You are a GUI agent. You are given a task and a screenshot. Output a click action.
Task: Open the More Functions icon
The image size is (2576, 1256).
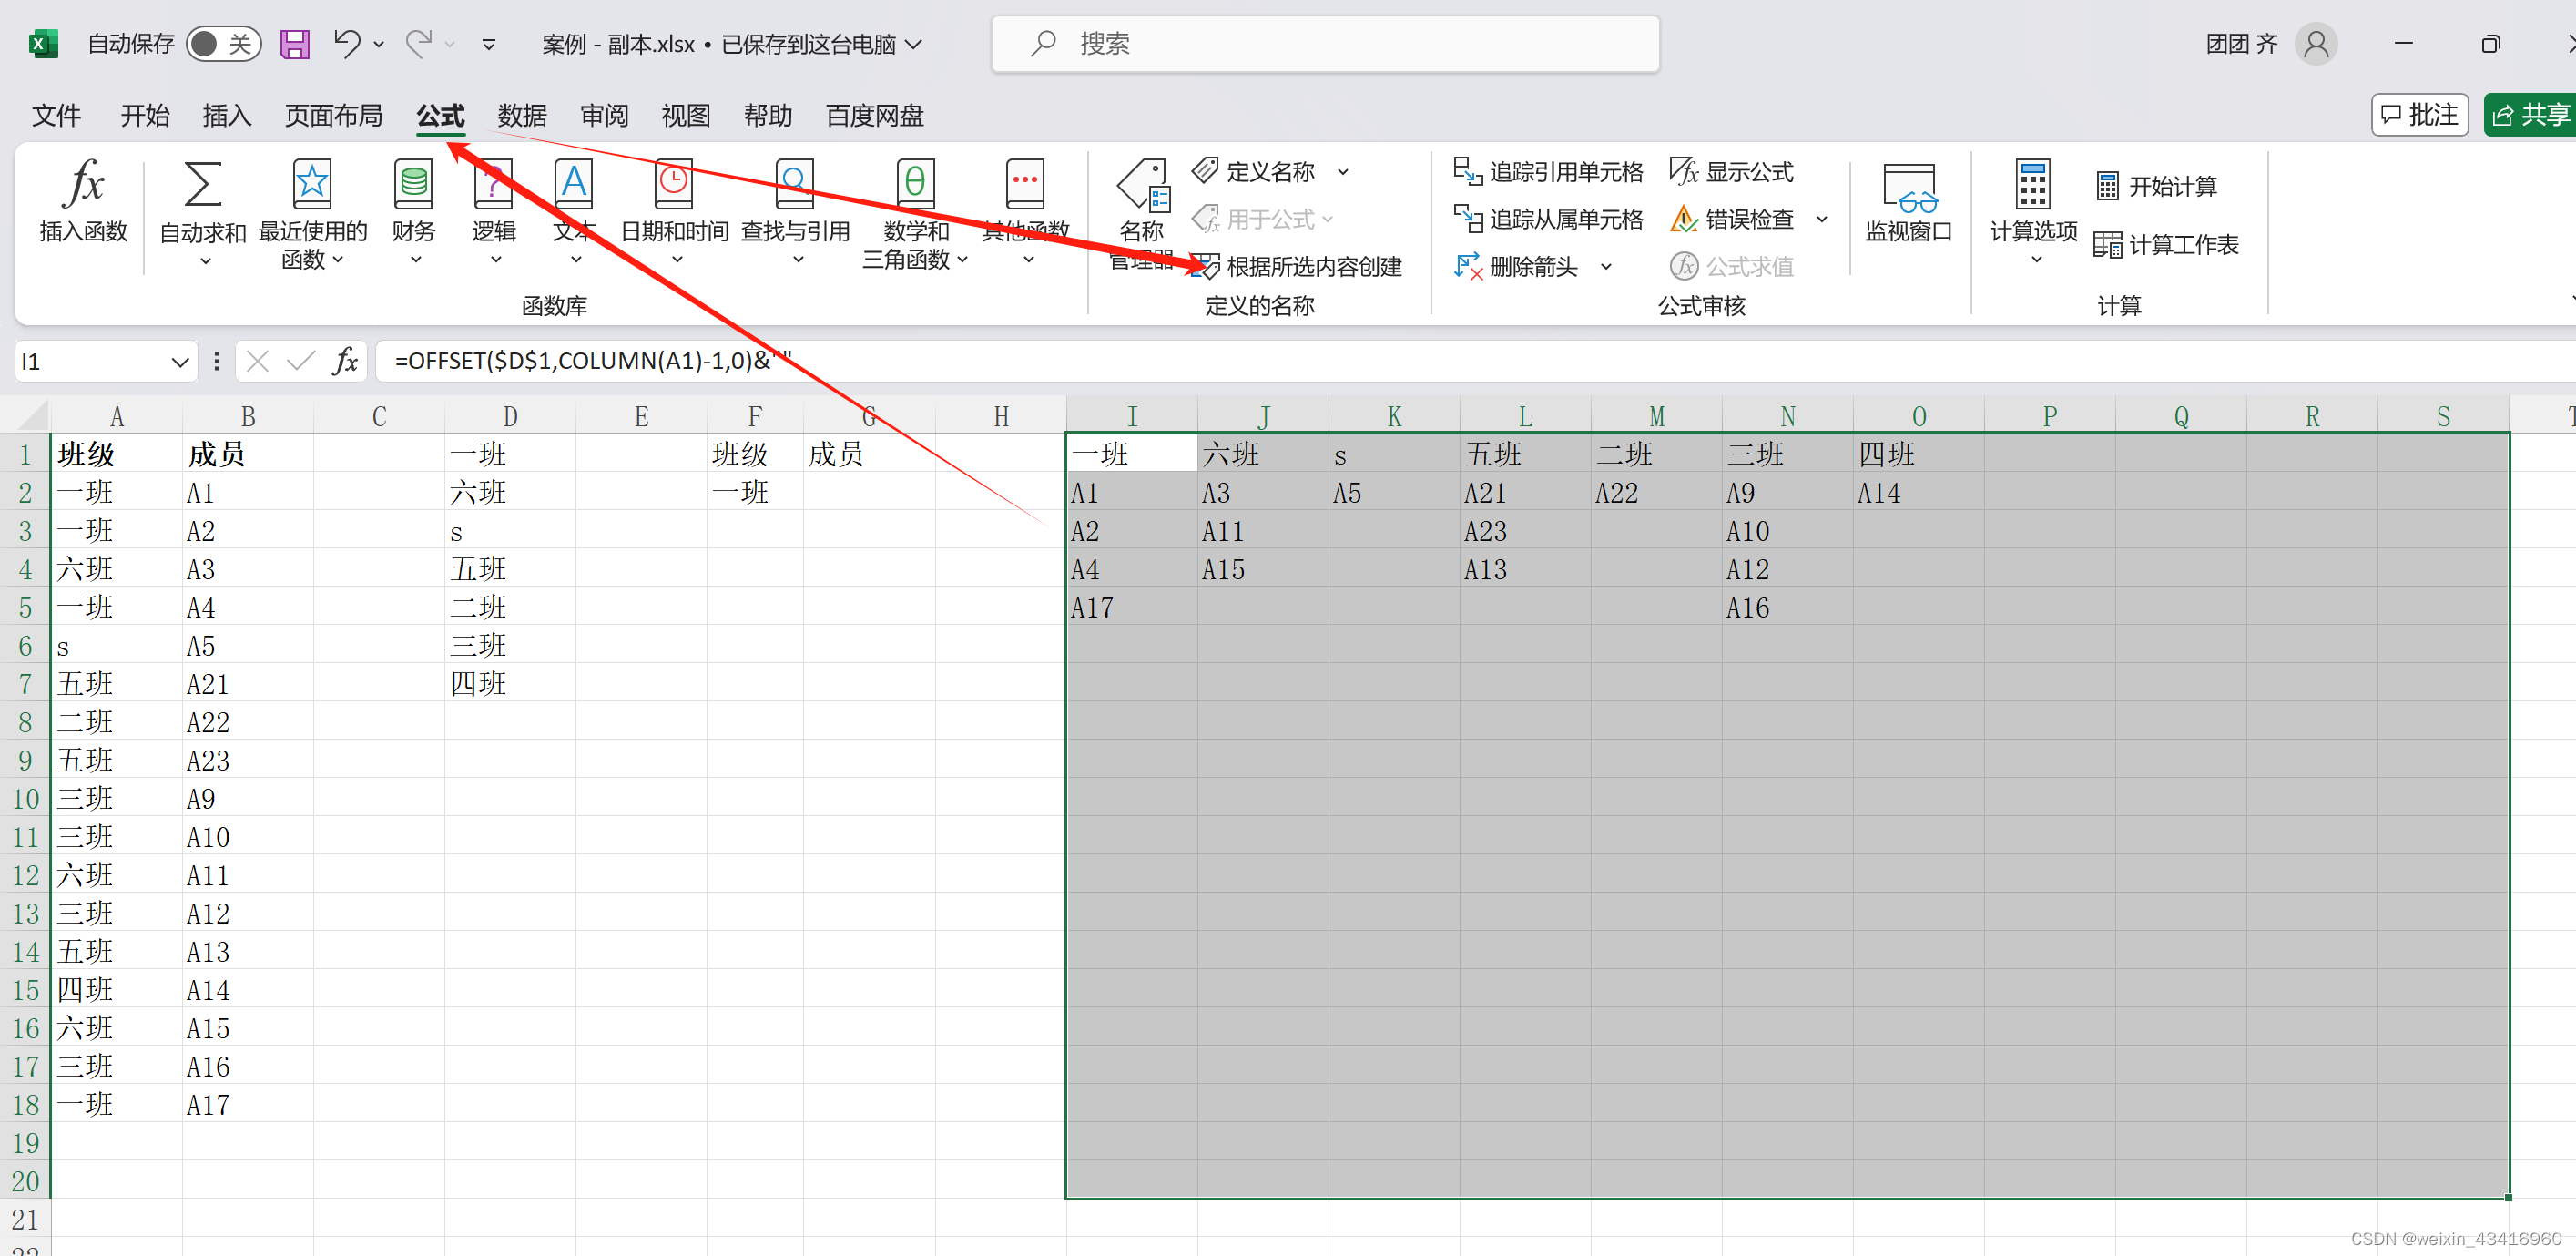[1025, 186]
